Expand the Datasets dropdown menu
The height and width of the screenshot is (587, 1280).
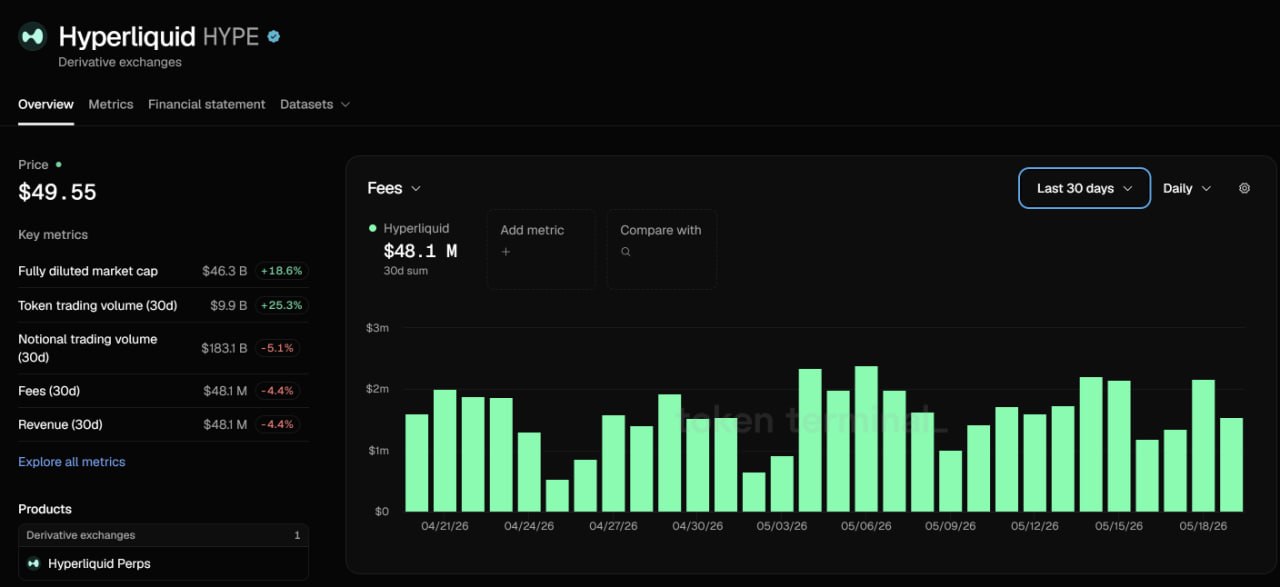coord(315,104)
